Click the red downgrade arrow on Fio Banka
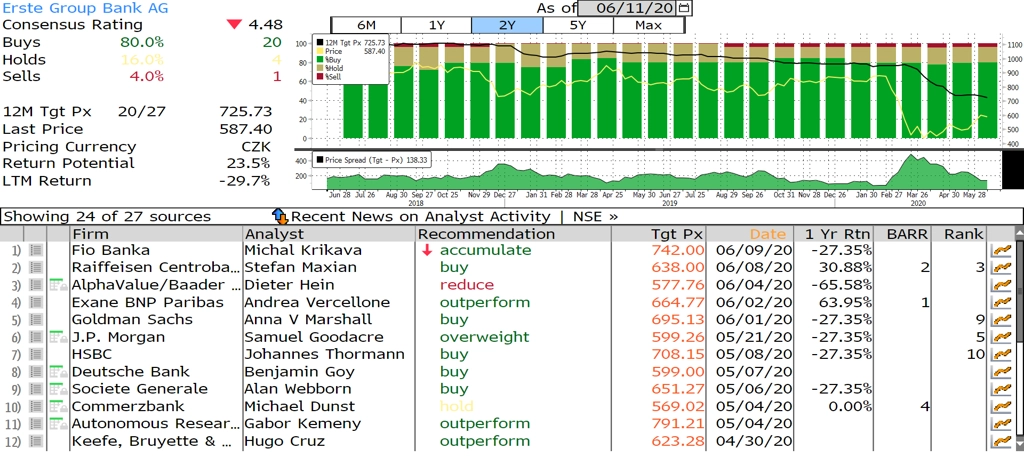 (x=427, y=250)
